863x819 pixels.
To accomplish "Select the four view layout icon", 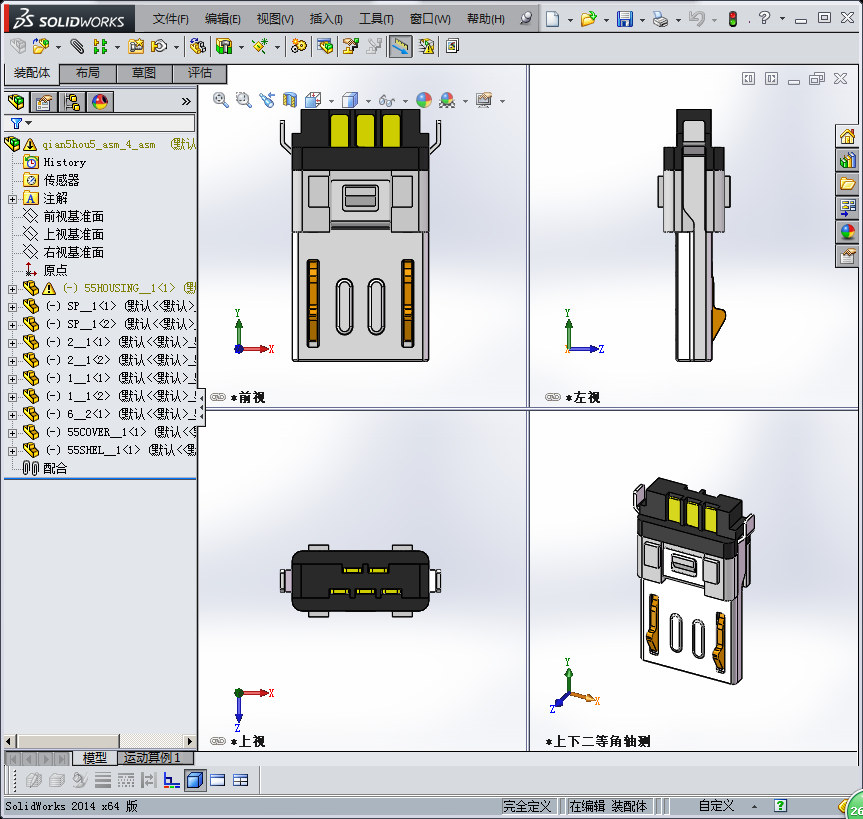I will coord(241,780).
